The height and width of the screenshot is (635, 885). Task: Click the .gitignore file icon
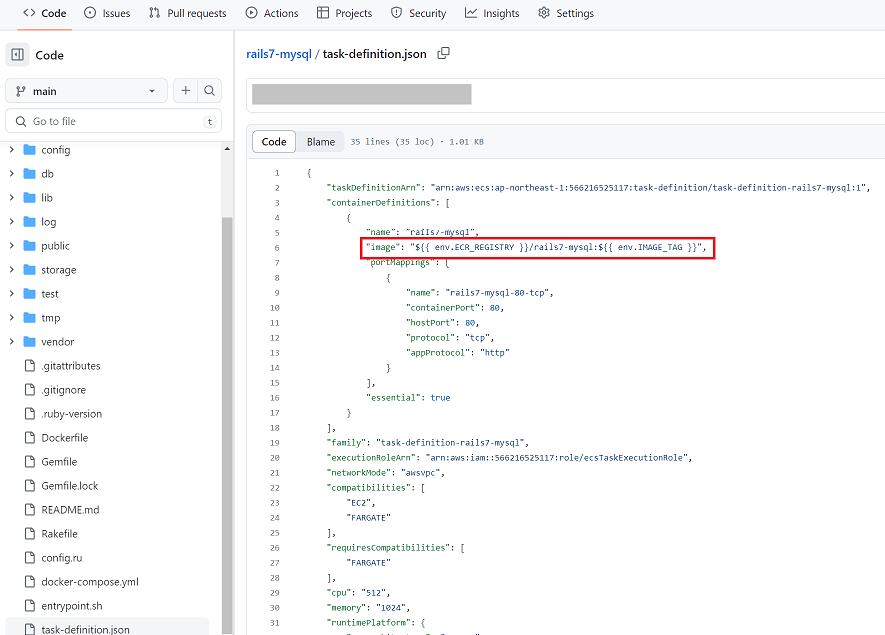click(x=30, y=390)
